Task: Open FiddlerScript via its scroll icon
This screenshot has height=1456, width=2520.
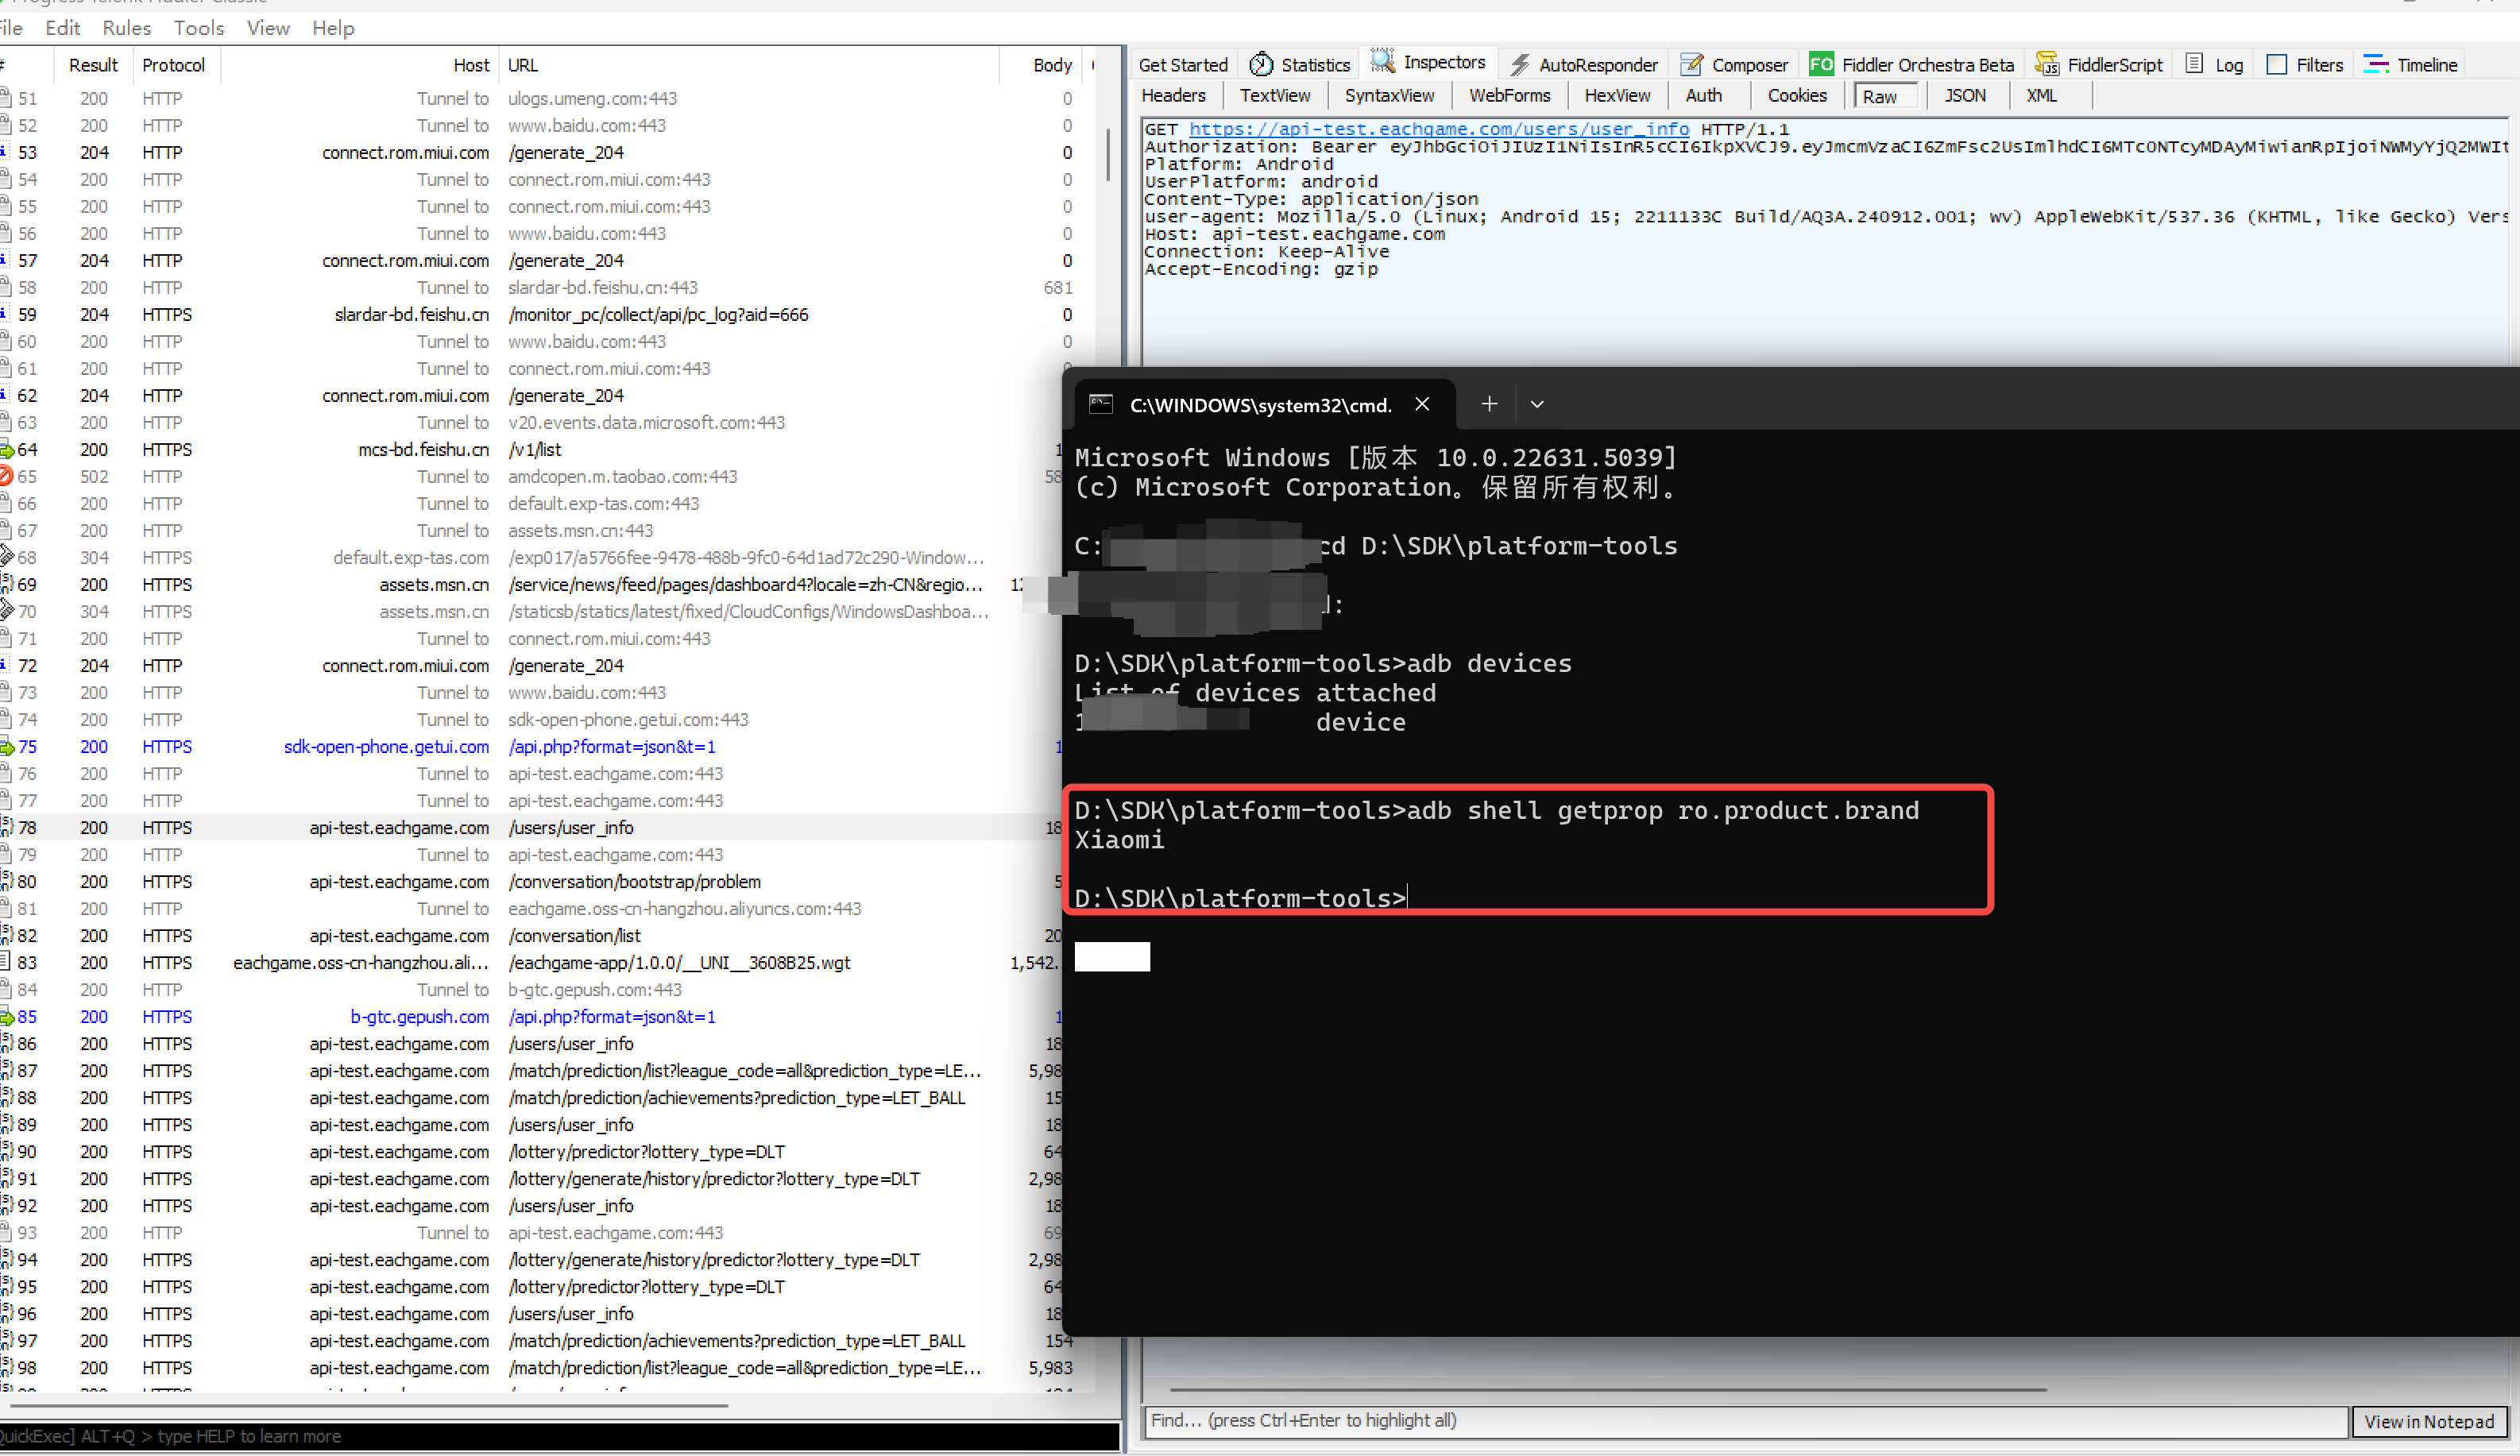Action: pyautogui.click(x=2047, y=64)
